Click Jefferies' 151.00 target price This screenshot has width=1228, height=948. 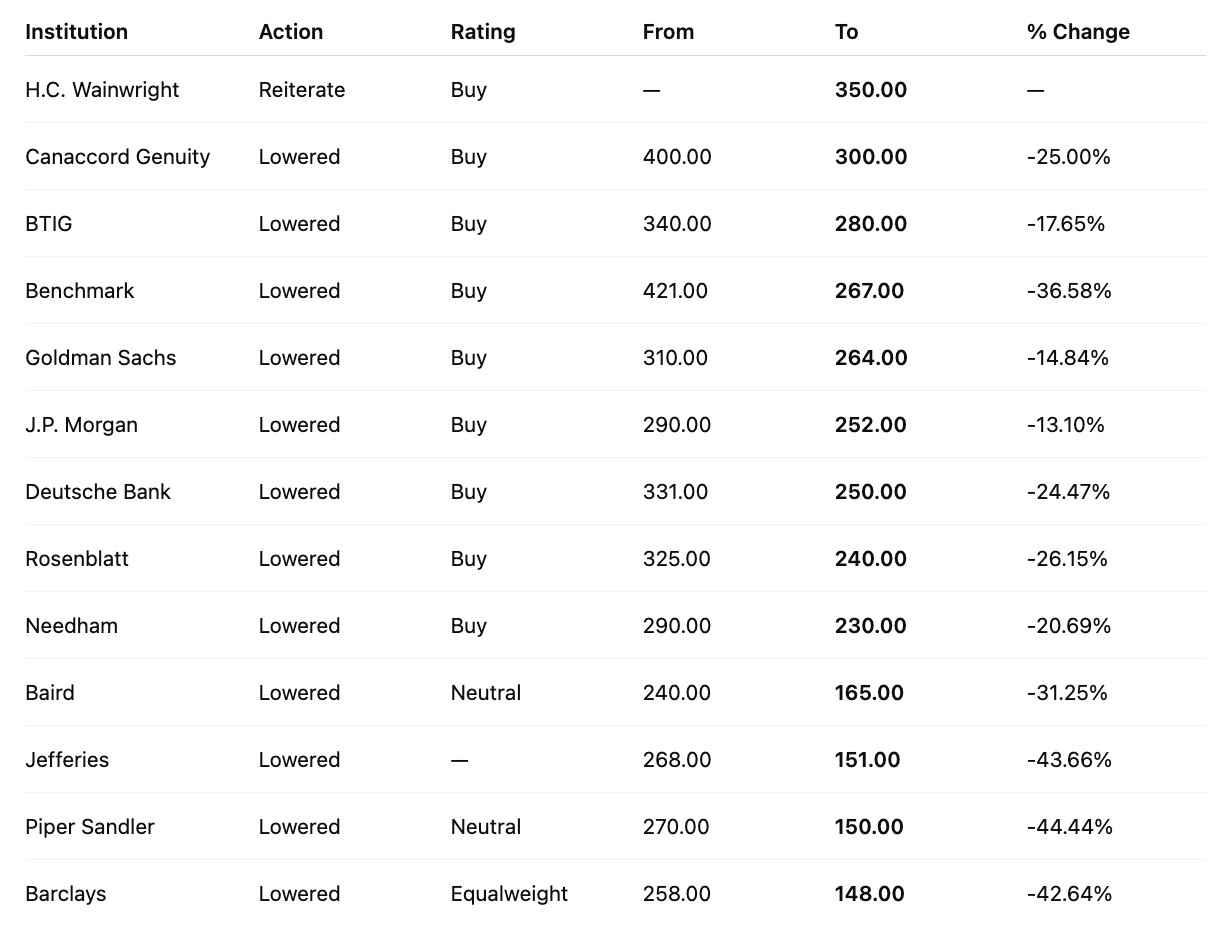(x=867, y=760)
